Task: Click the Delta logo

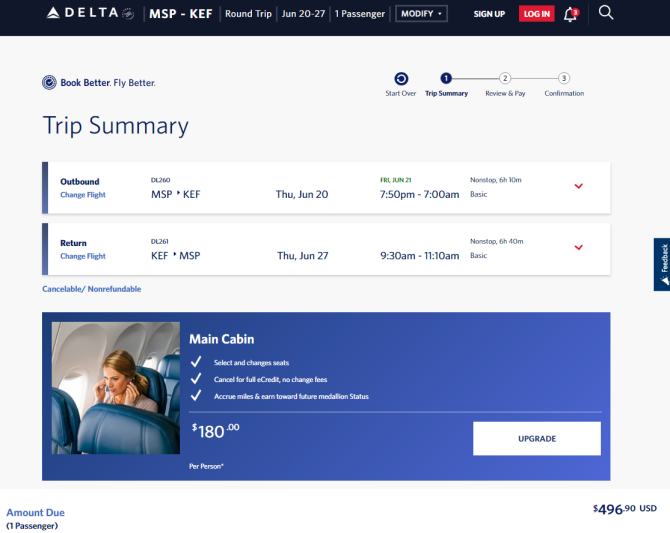Action: [x=90, y=13]
